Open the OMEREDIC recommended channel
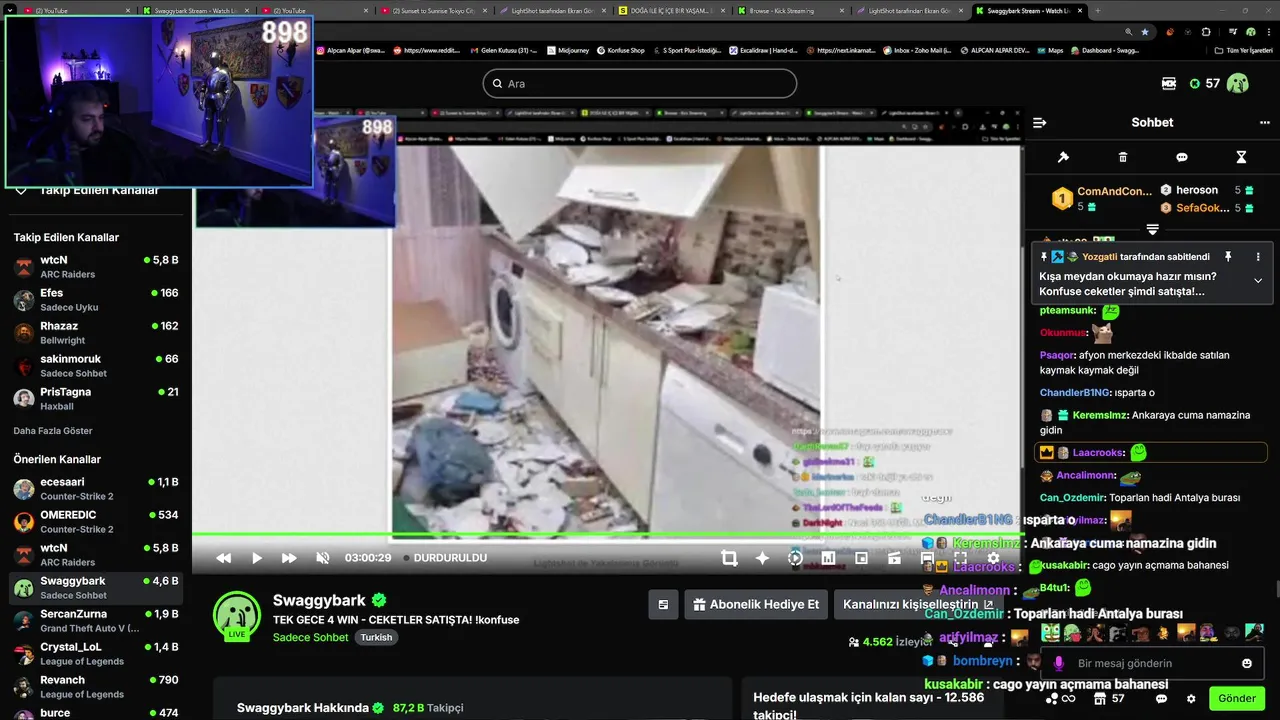The image size is (1280, 720). tap(96, 522)
